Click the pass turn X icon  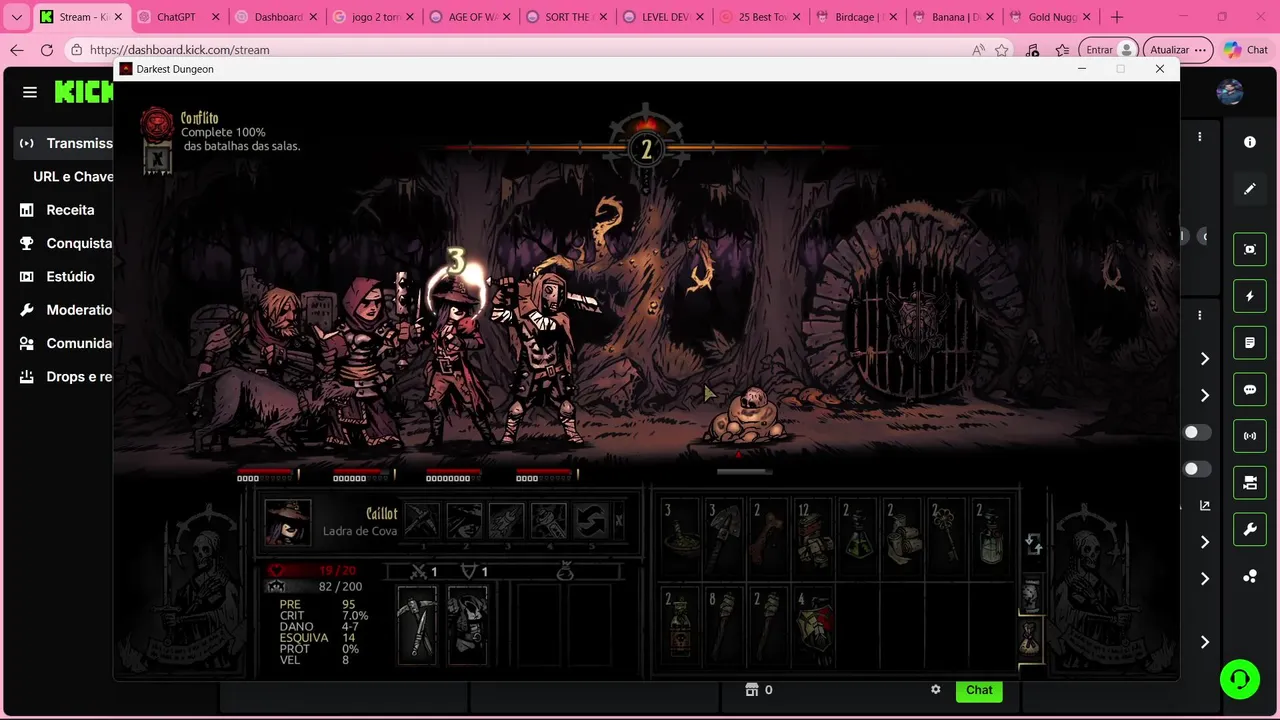click(619, 521)
